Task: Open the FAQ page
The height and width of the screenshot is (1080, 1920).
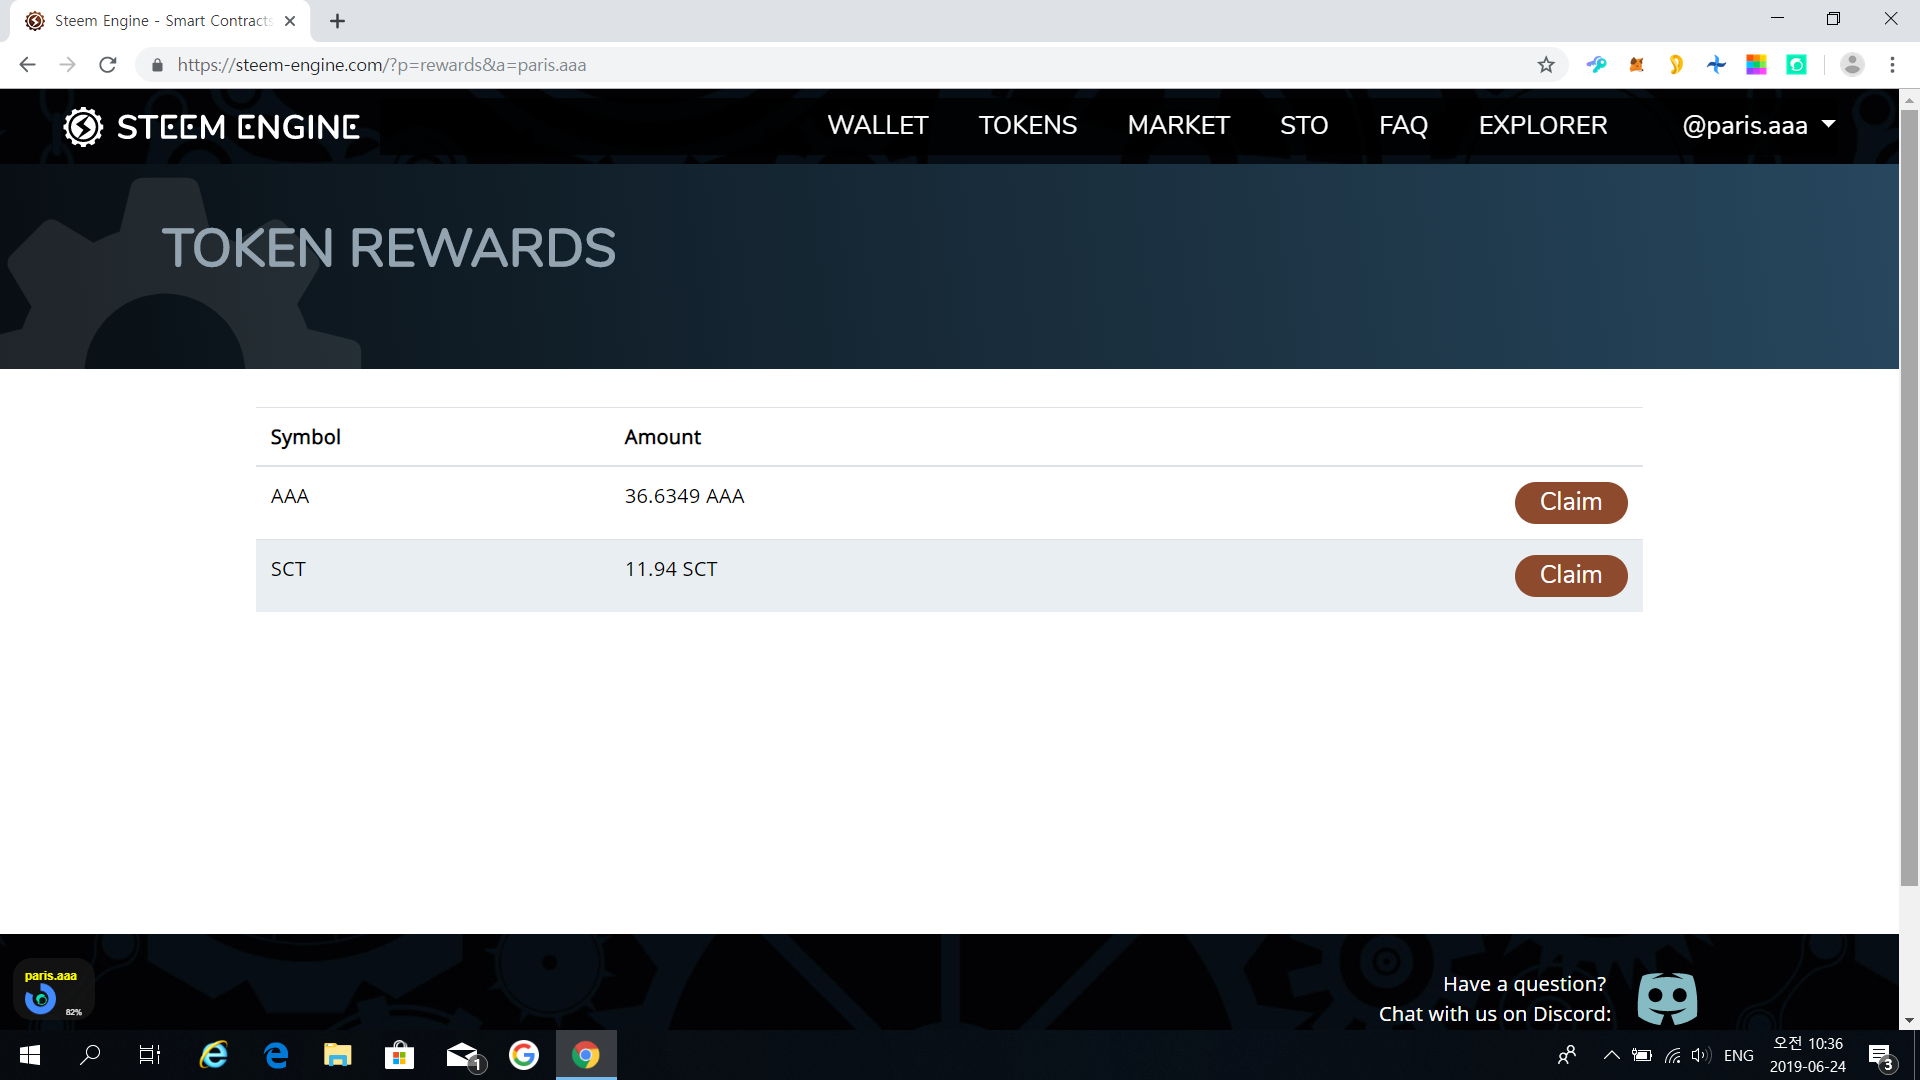Action: (1404, 126)
